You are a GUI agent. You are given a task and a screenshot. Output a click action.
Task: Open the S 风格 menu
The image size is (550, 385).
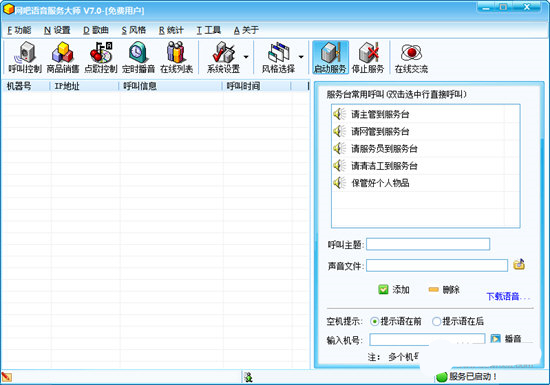pyautogui.click(x=134, y=31)
